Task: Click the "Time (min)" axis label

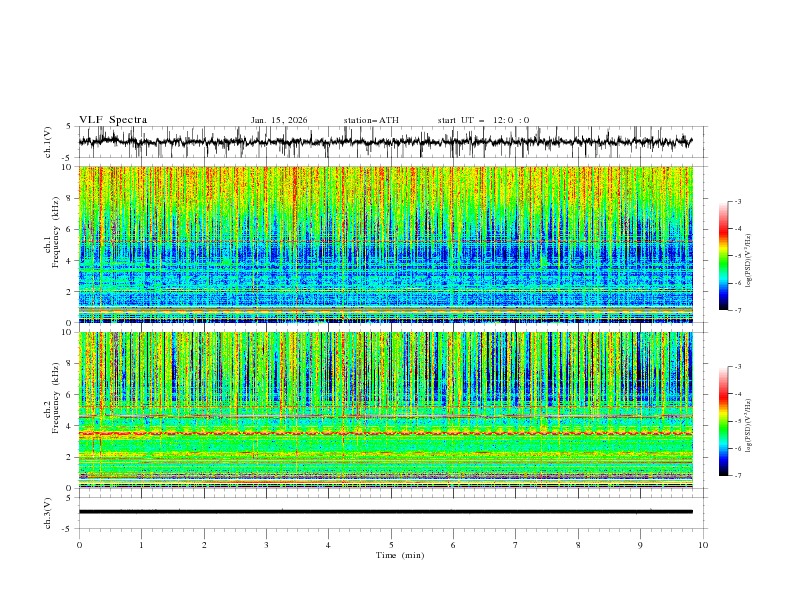Action: tap(400, 555)
